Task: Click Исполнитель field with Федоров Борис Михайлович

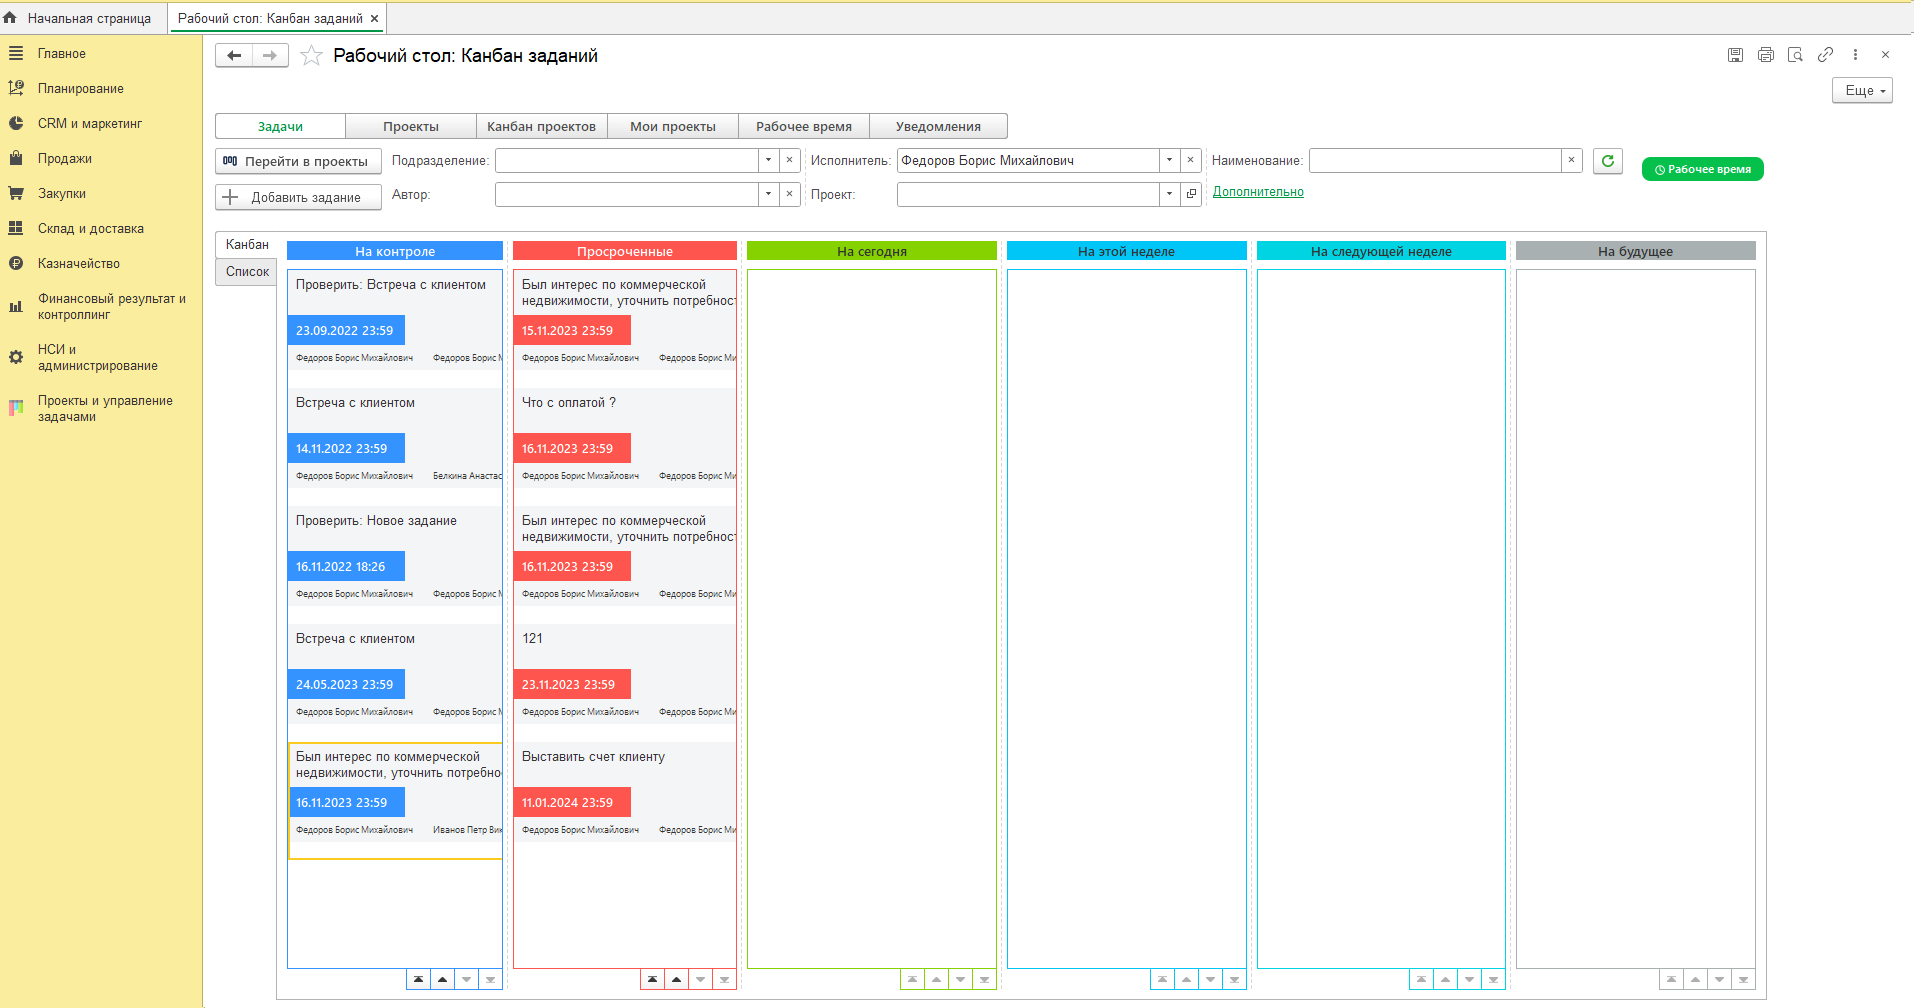Action: coord(1028,160)
